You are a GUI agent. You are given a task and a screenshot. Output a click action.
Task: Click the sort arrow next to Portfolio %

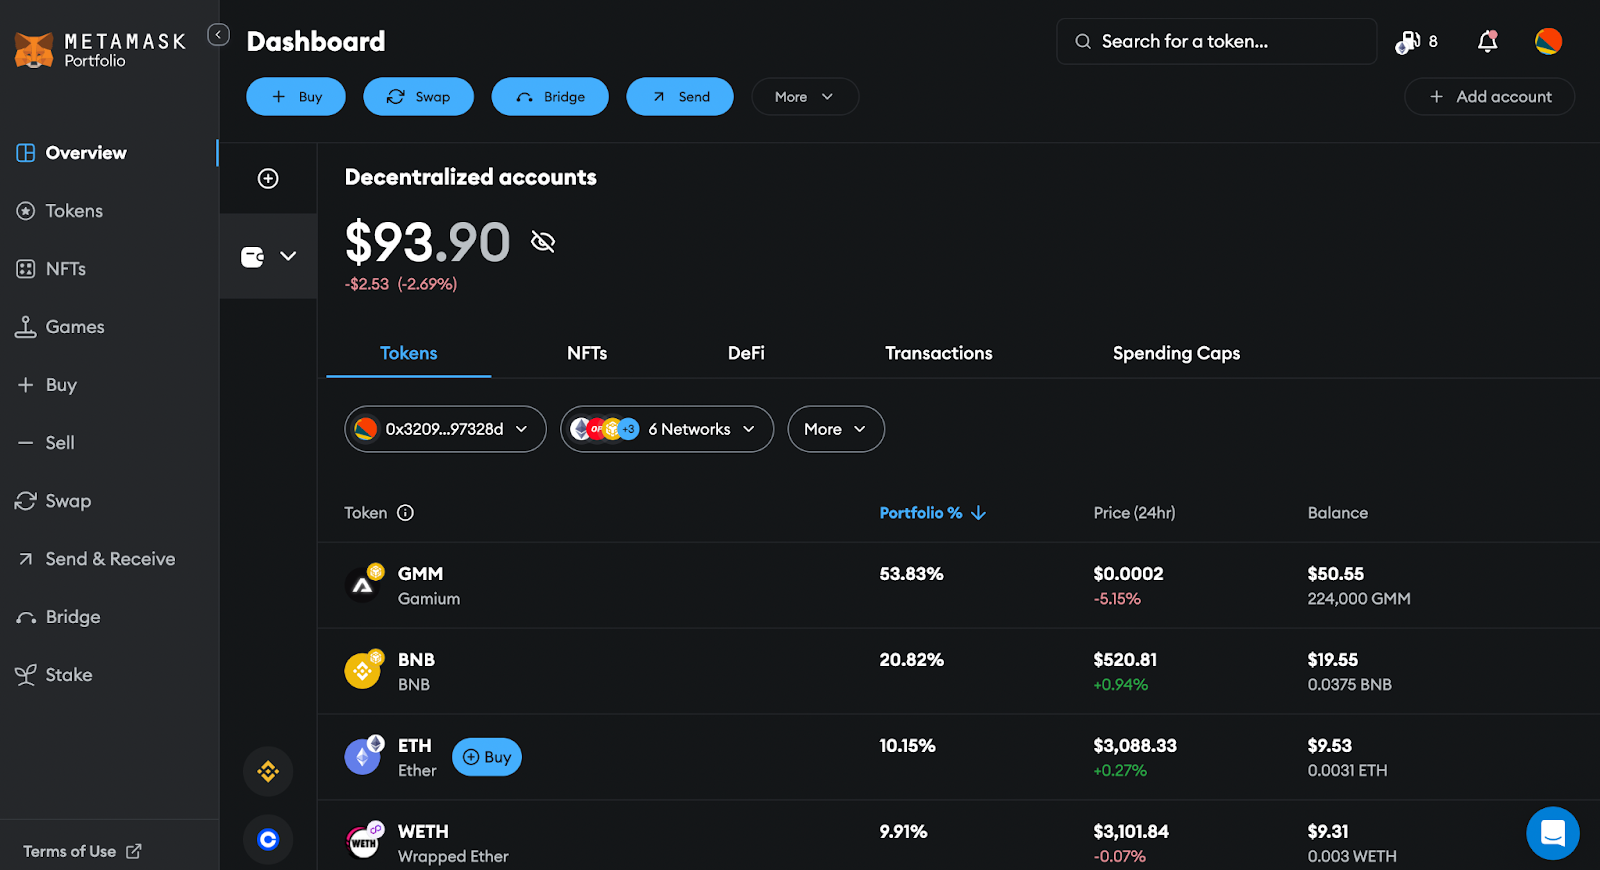tap(979, 513)
